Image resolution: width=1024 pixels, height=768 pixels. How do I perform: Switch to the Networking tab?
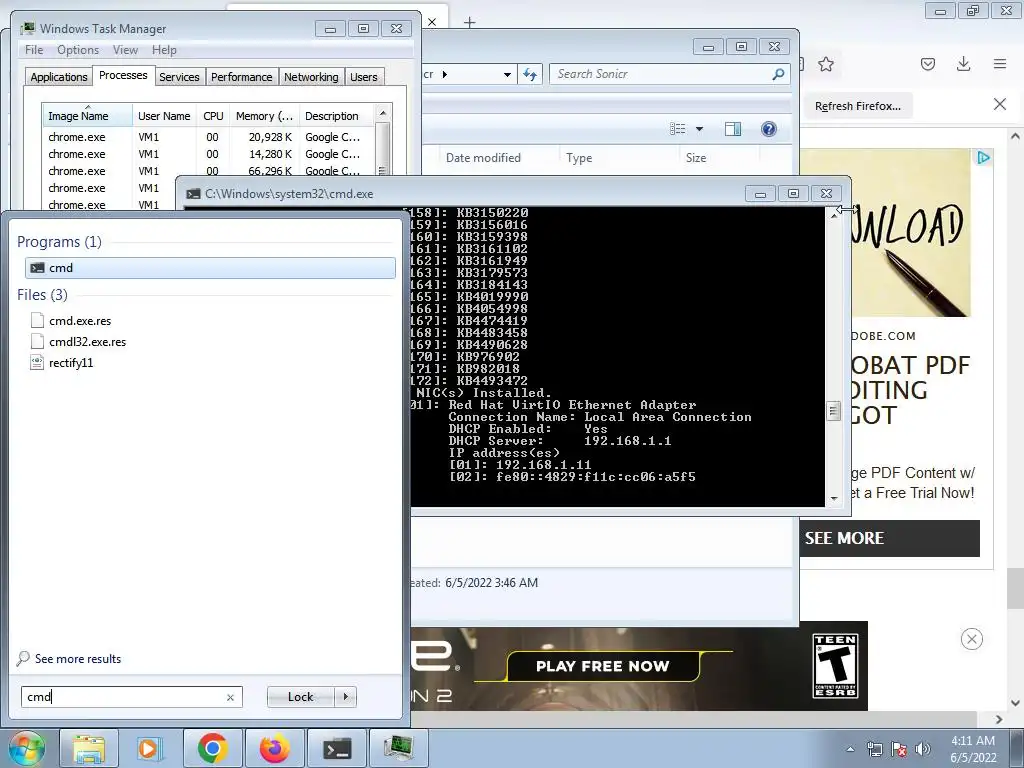pos(311,77)
